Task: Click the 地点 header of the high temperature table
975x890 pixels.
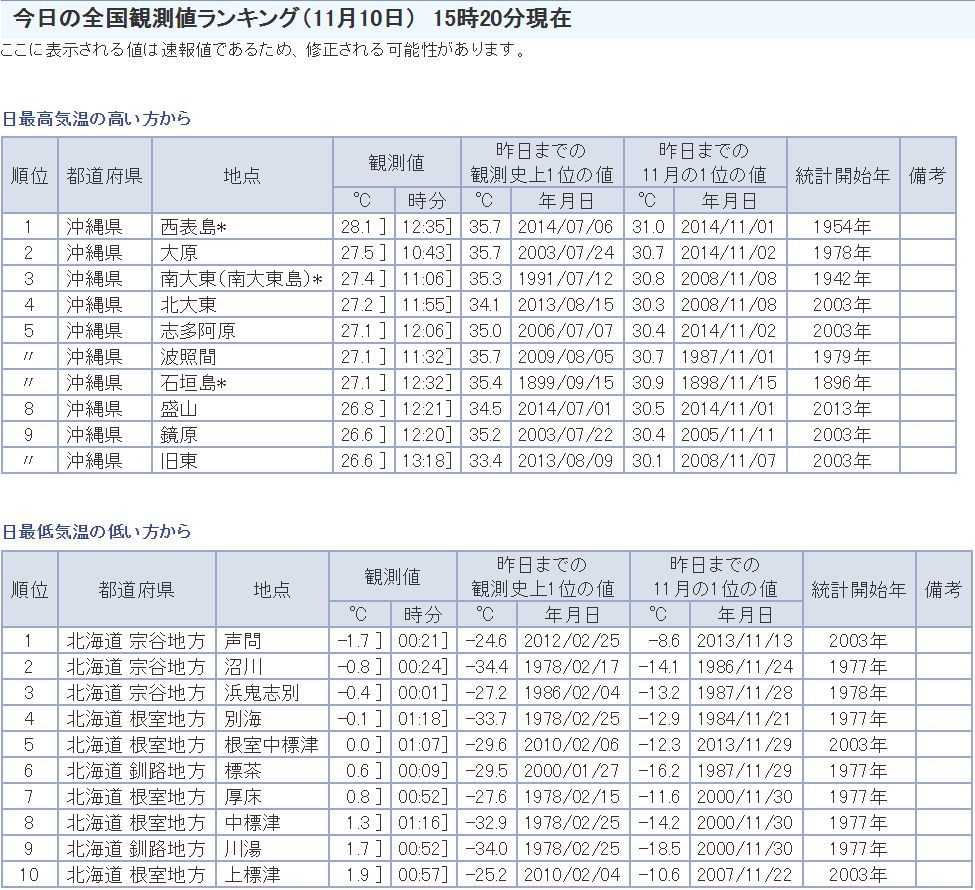Action: point(242,175)
